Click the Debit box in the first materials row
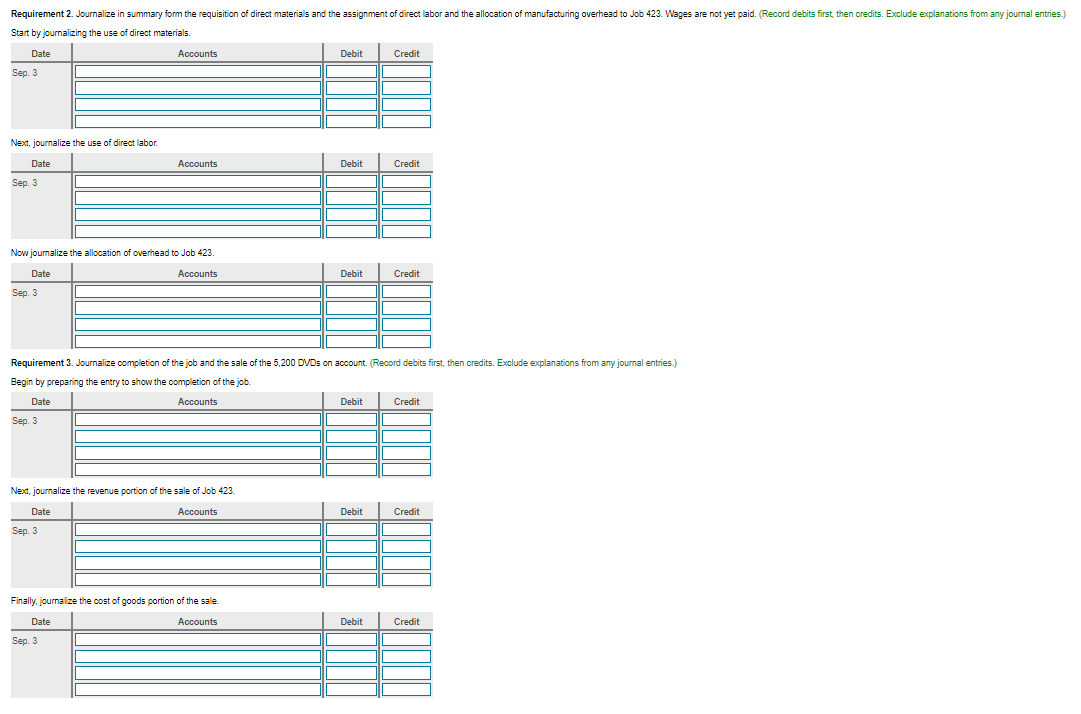Viewport: 1081px width, 714px height. point(351,71)
